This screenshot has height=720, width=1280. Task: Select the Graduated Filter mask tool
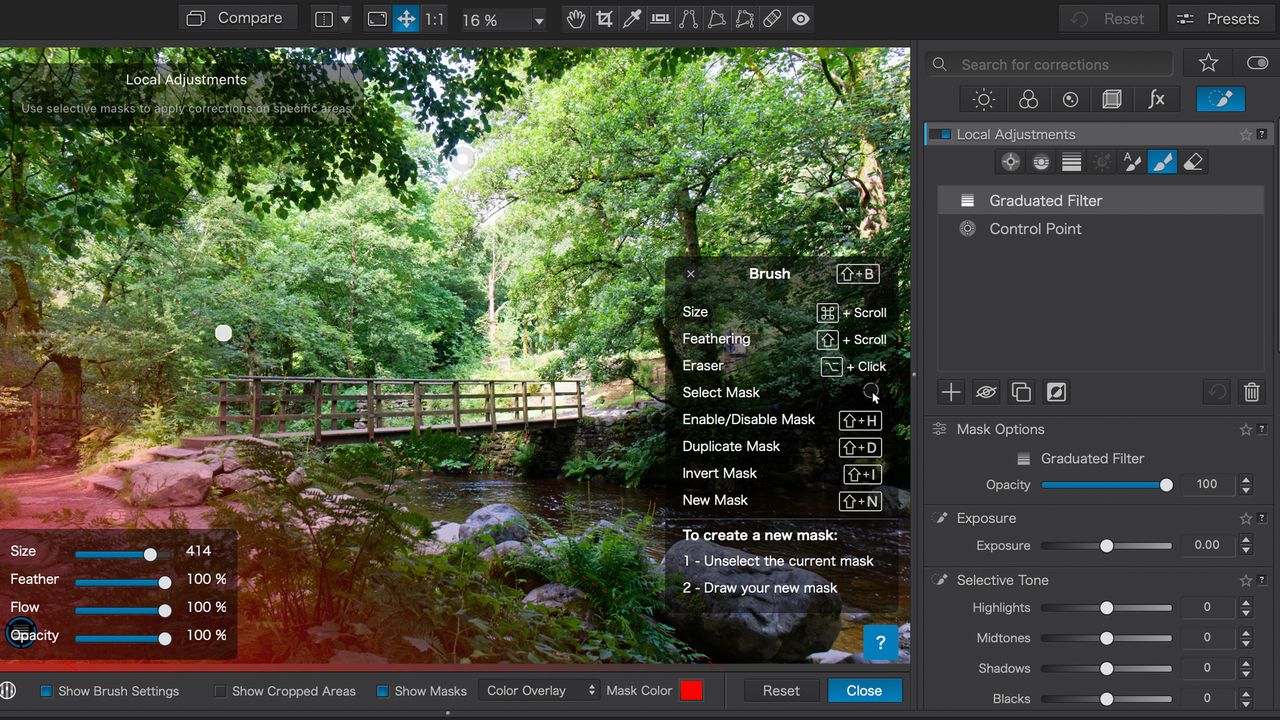(1071, 162)
